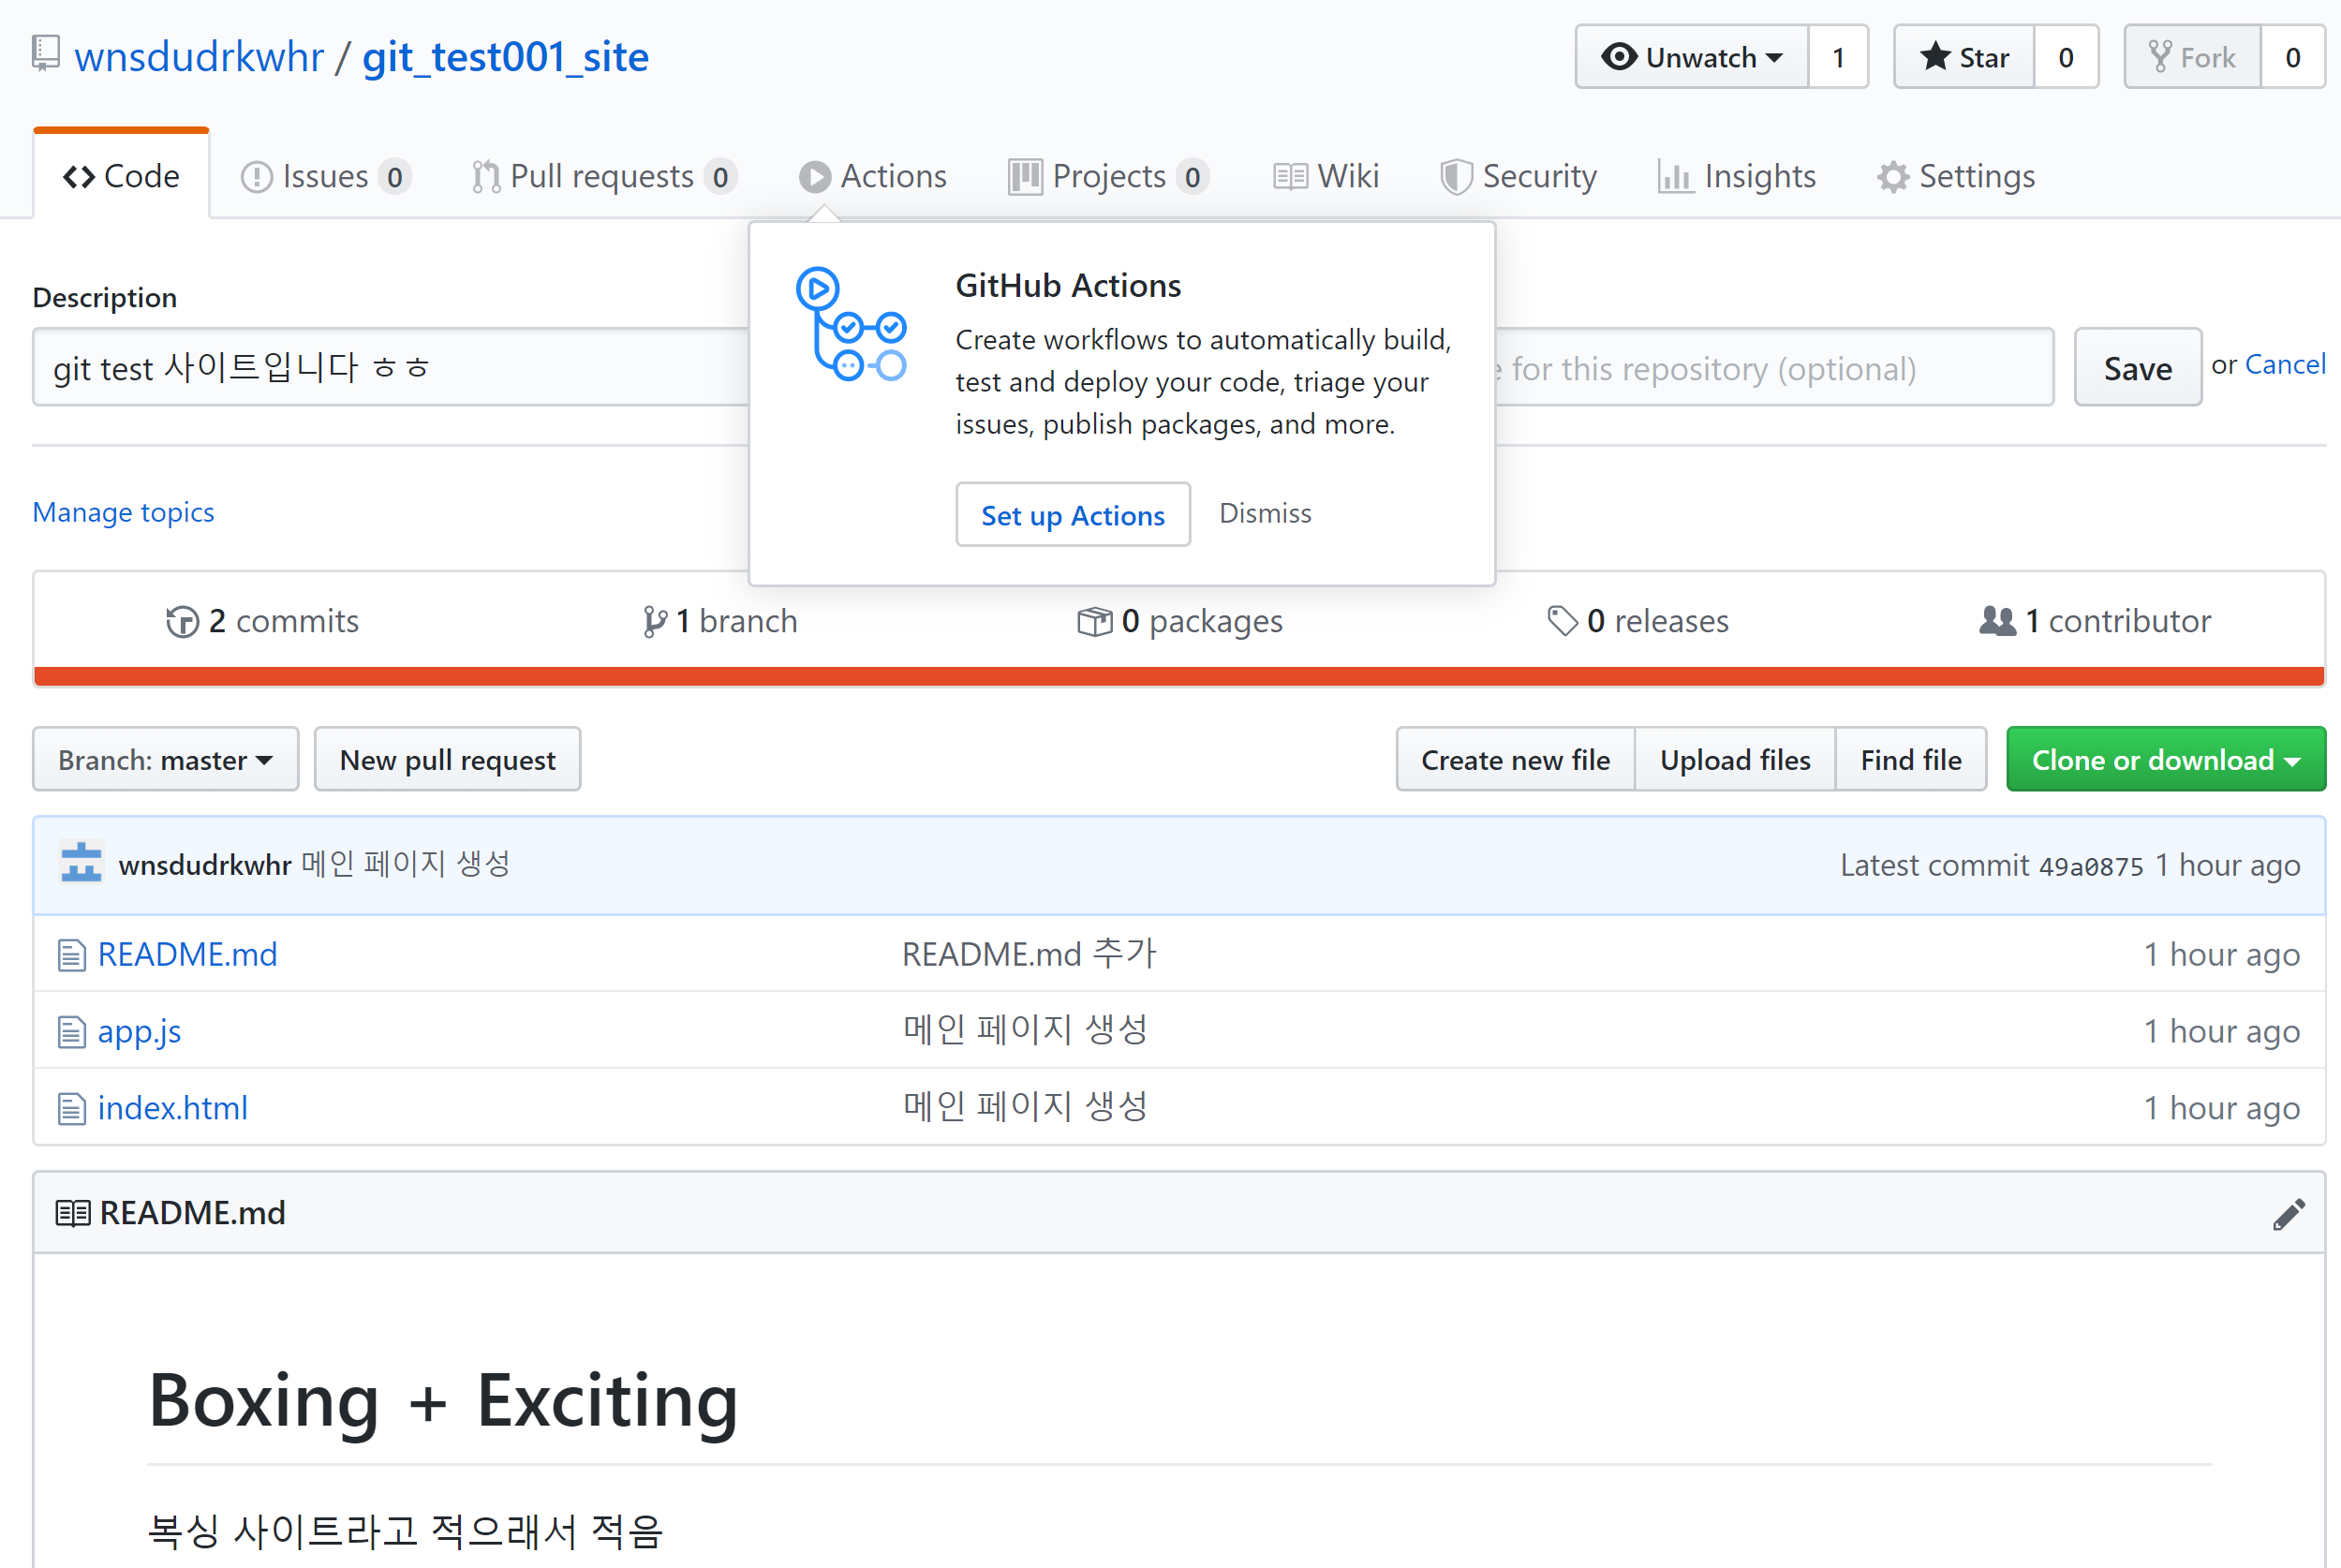The image size is (2341, 1568).
Task: Cancel editing the description
Action: [2285, 365]
